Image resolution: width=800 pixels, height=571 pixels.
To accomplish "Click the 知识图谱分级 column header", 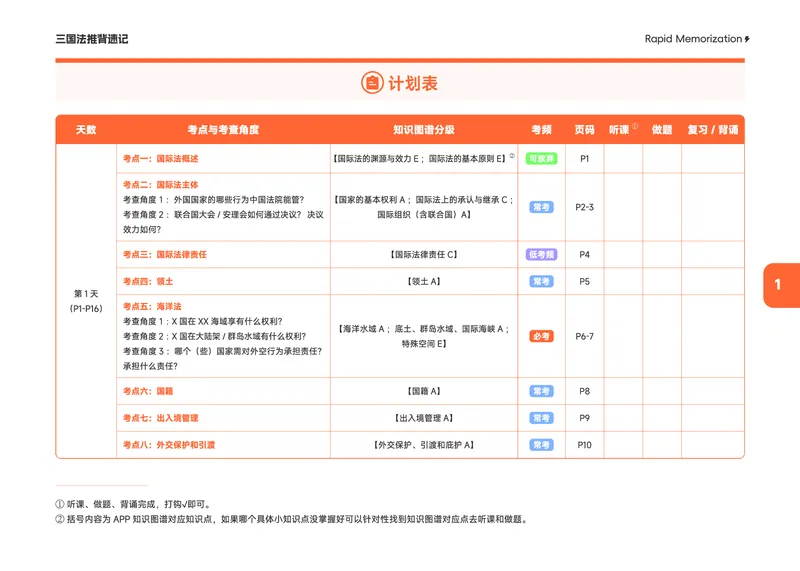I will pyautogui.click(x=424, y=130).
